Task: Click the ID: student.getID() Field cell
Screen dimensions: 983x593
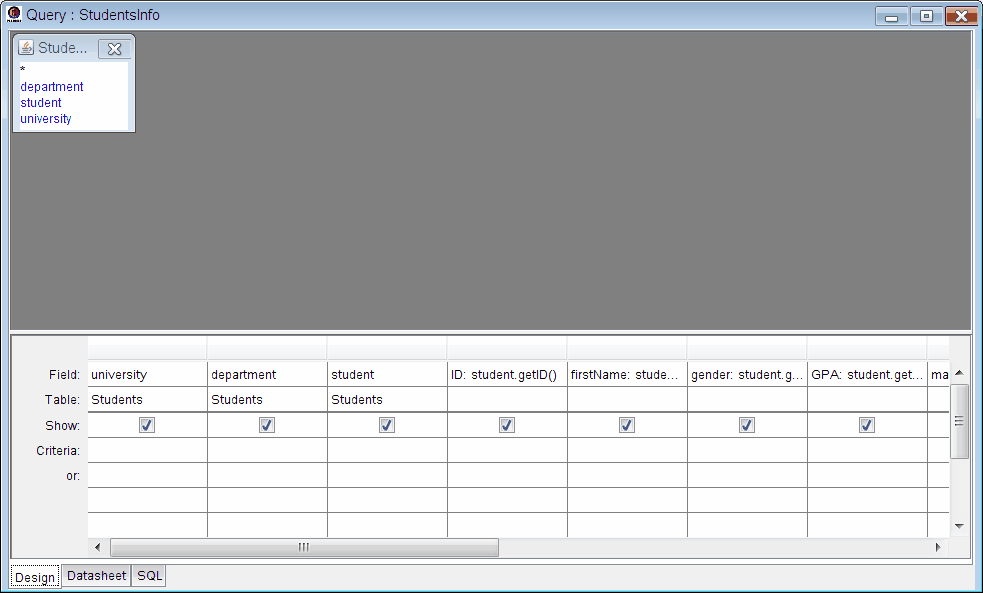Action: pos(507,374)
